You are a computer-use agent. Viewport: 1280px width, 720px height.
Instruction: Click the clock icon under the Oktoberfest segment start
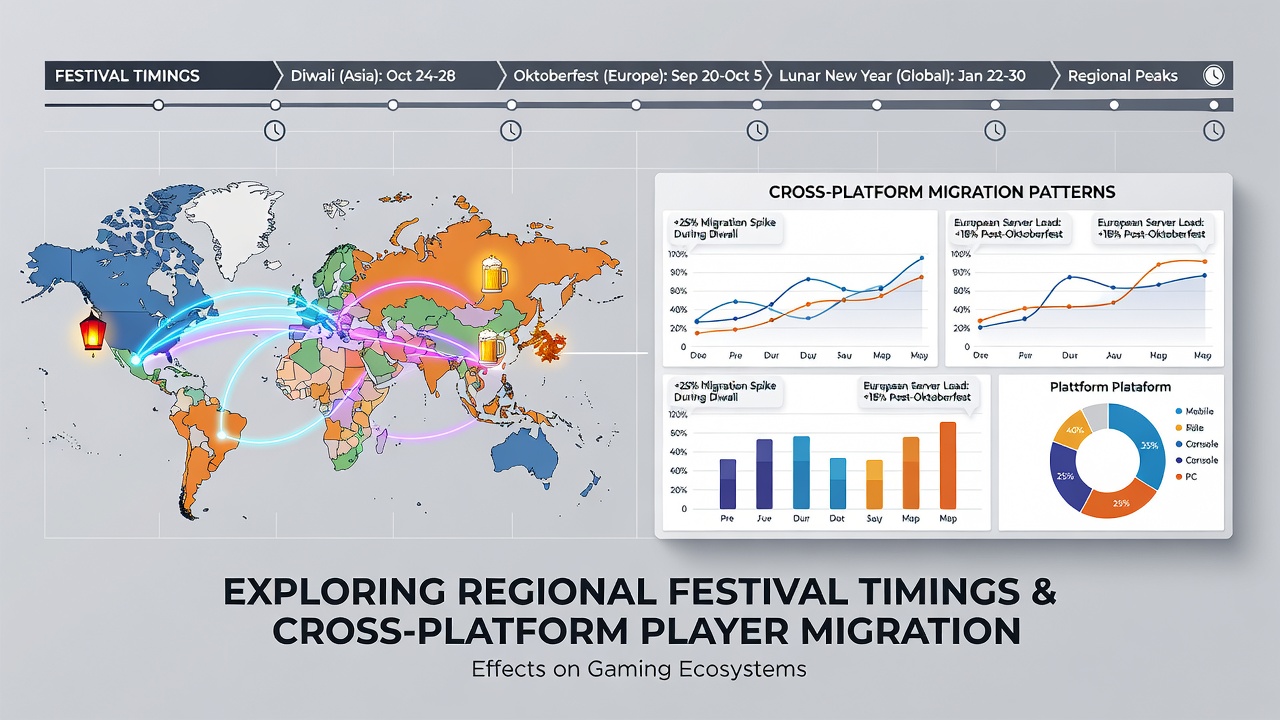[x=510, y=130]
